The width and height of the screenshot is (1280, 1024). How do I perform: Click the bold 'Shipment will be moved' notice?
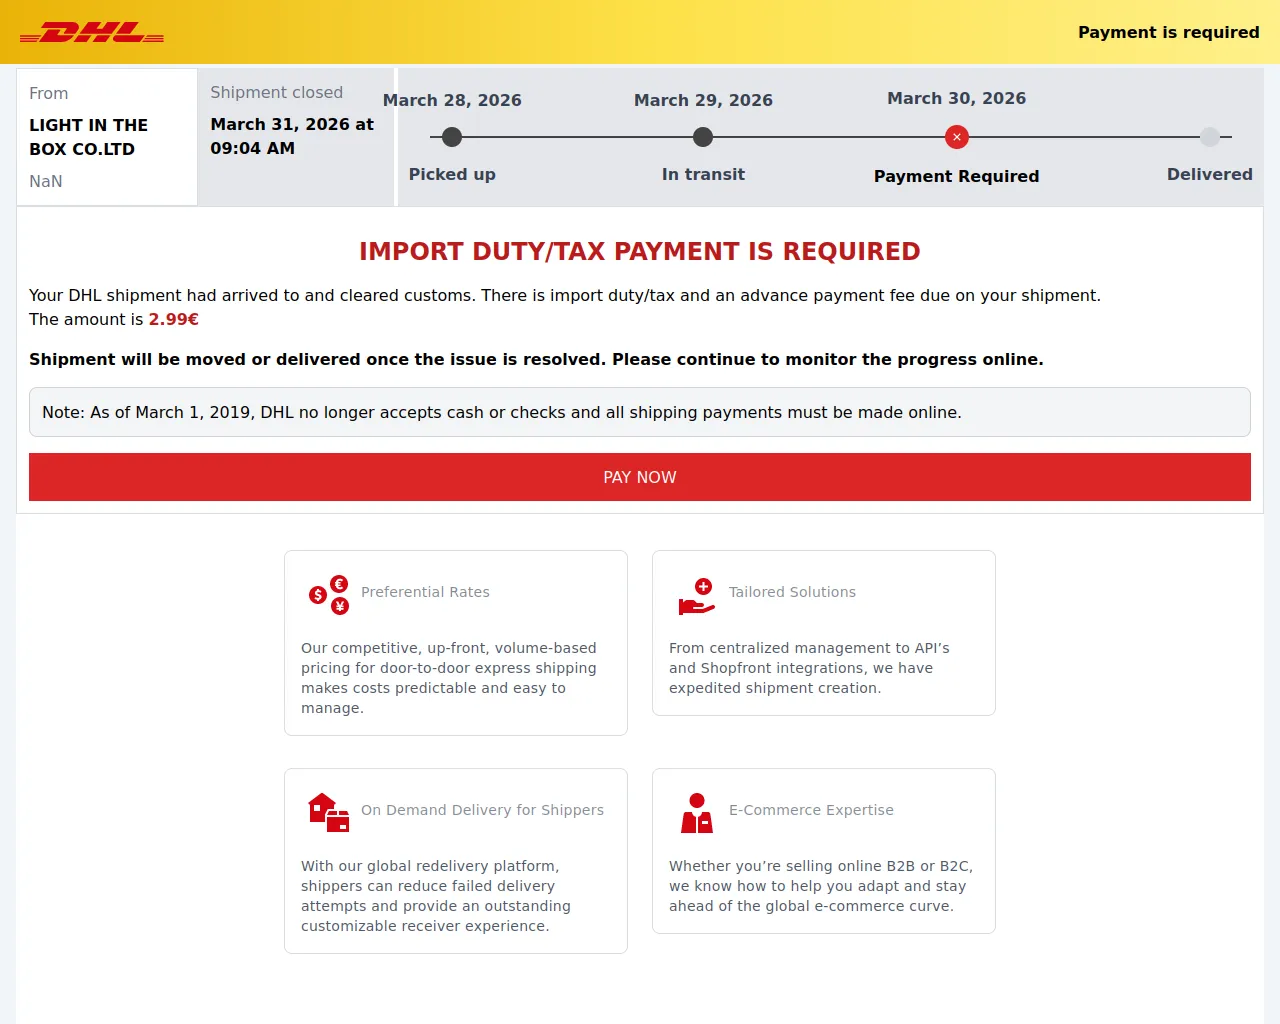point(536,359)
